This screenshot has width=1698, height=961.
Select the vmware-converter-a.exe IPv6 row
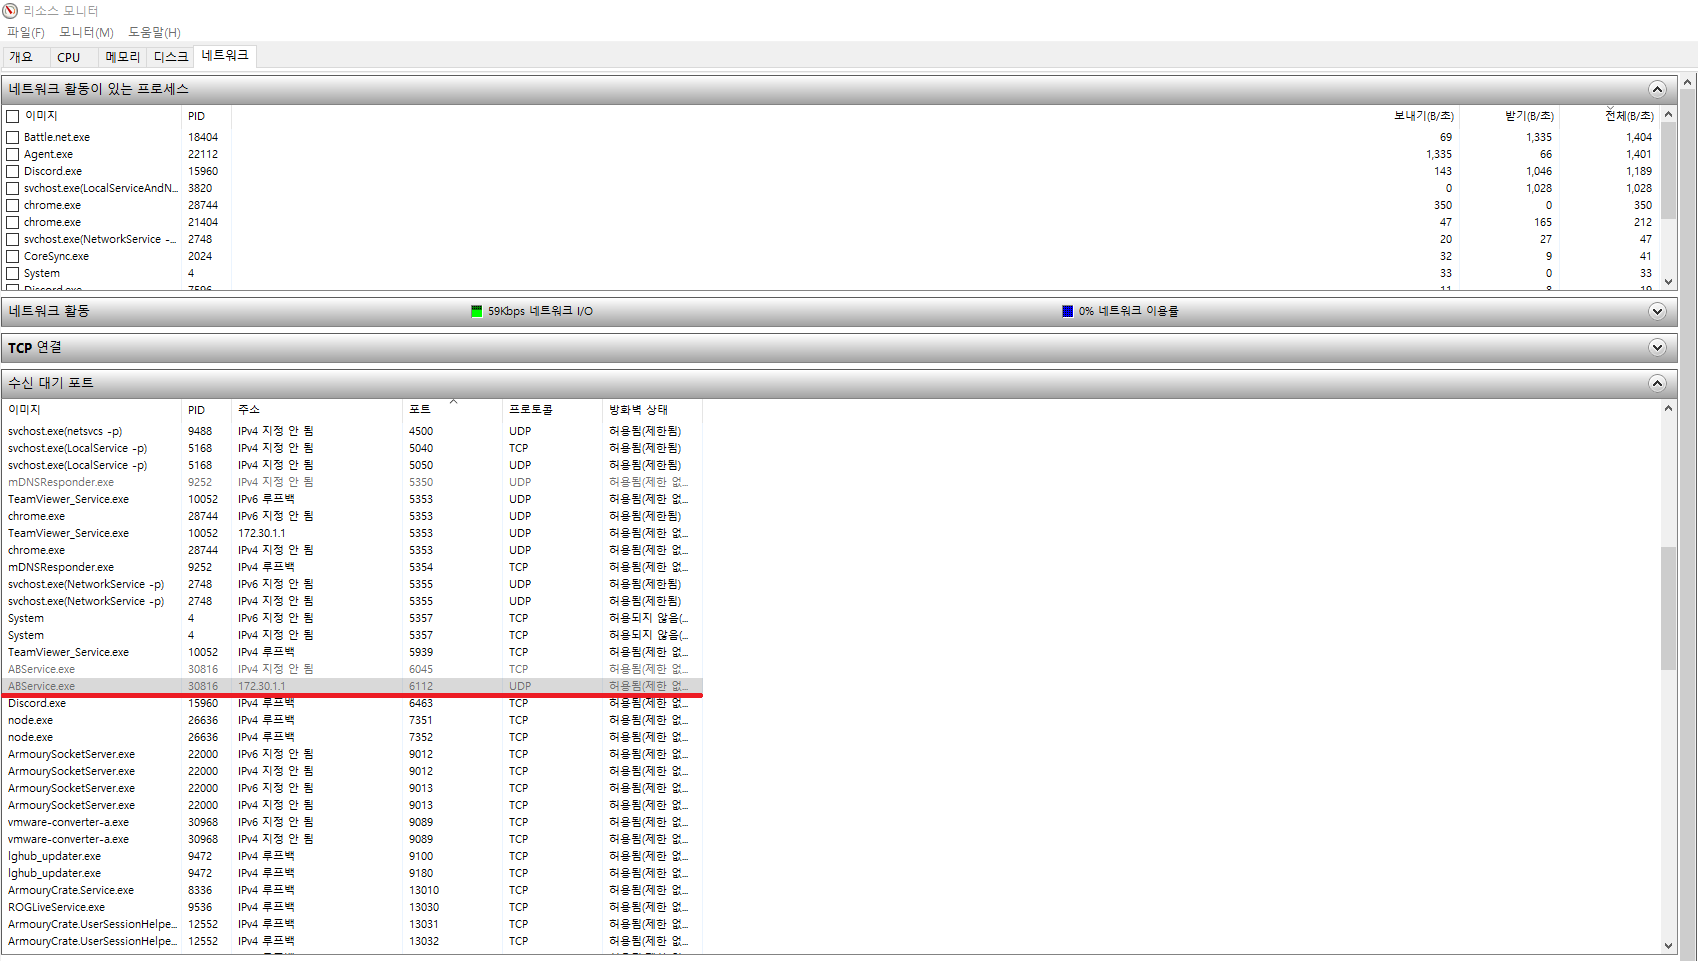tap(352, 822)
